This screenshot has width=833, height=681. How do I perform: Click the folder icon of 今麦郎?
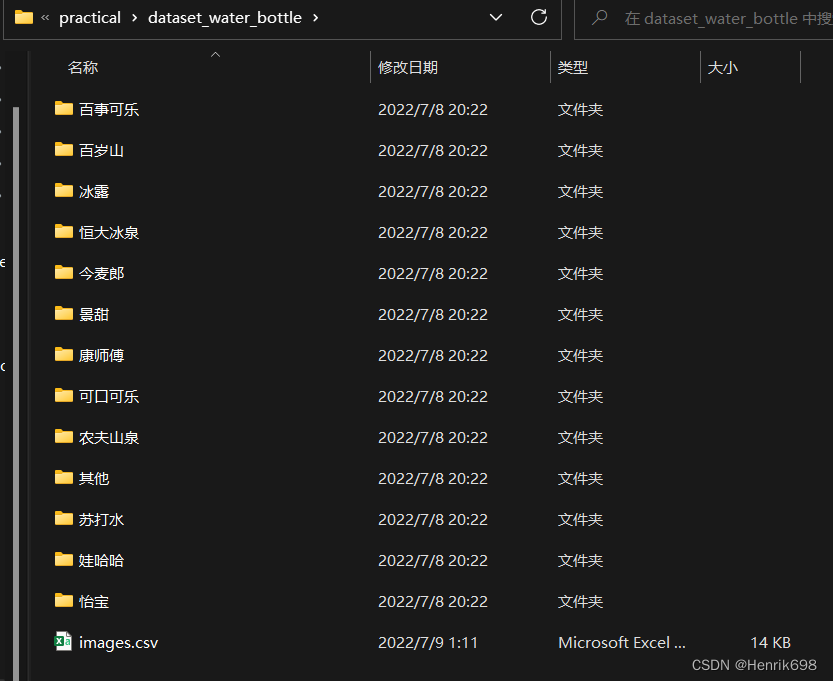tap(64, 273)
